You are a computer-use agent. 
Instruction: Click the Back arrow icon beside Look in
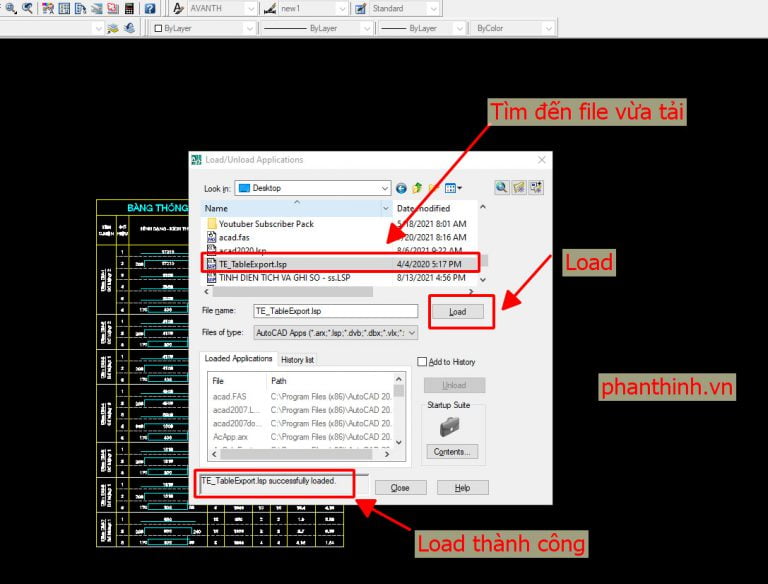tap(402, 188)
